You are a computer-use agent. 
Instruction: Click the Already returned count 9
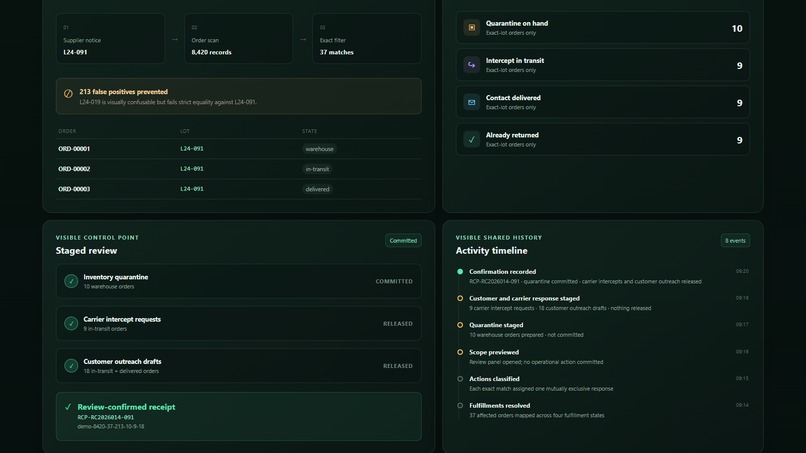[x=739, y=140]
